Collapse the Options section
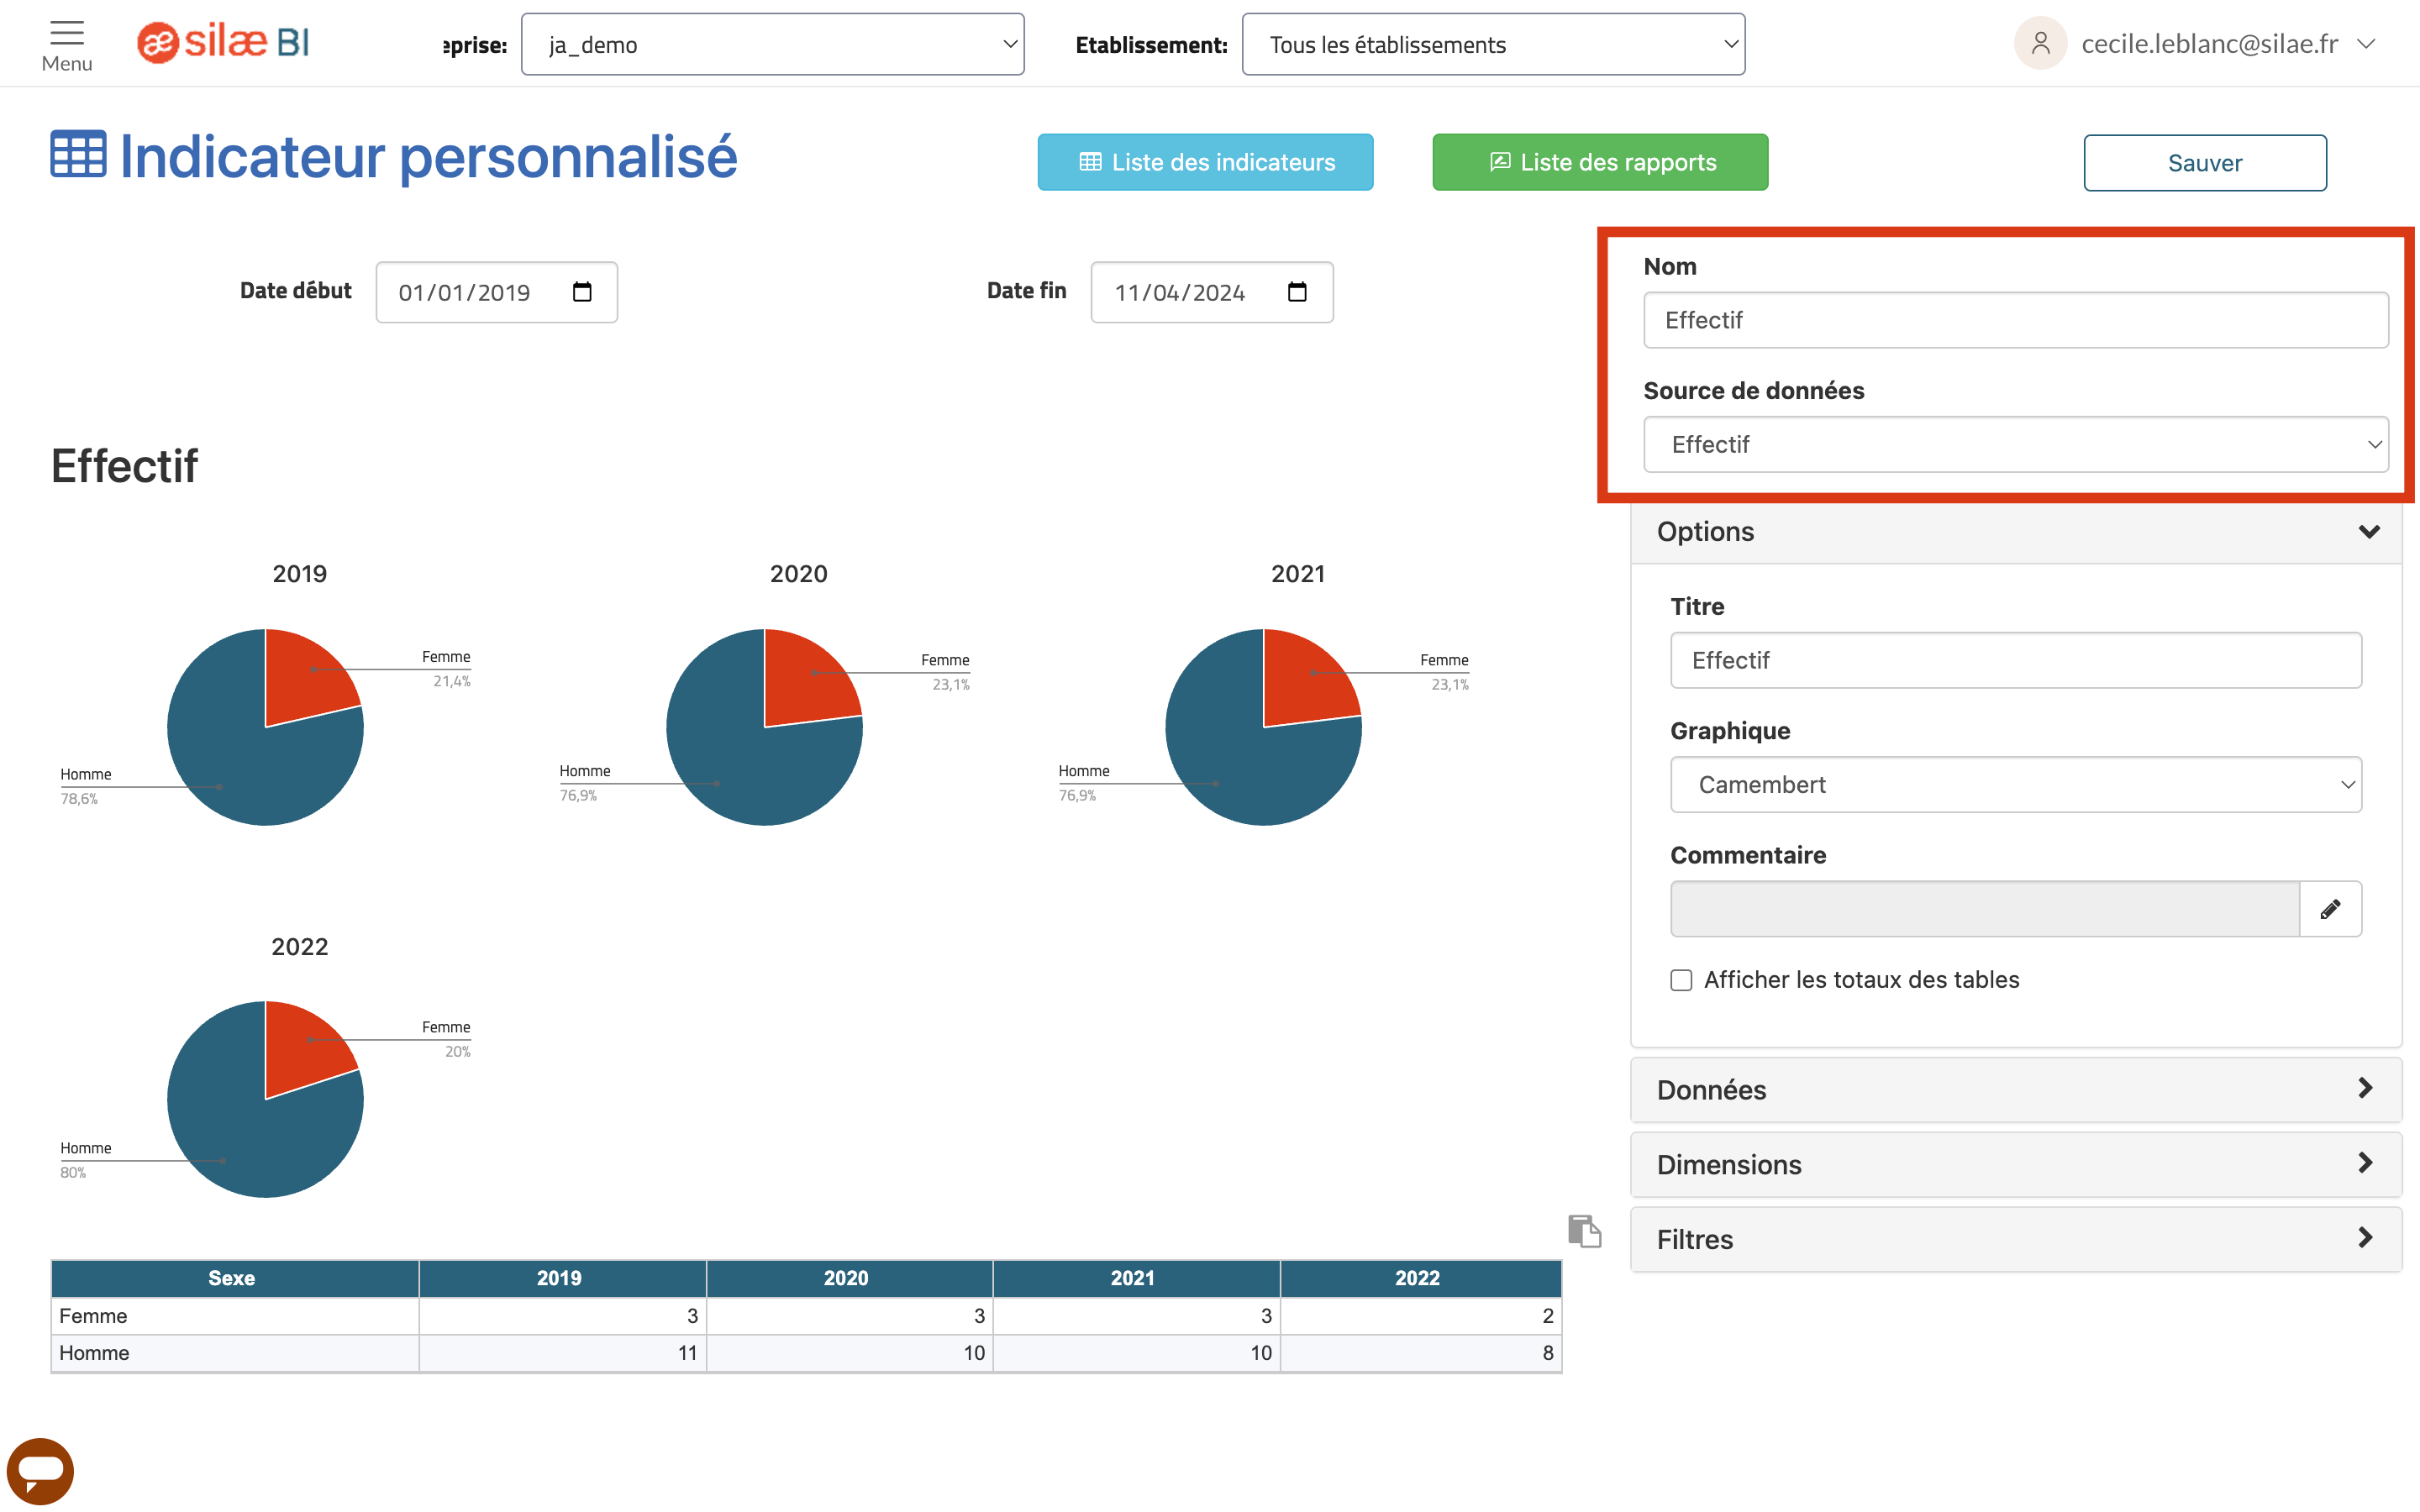This screenshot has width=2420, height=1512. tap(2015, 532)
